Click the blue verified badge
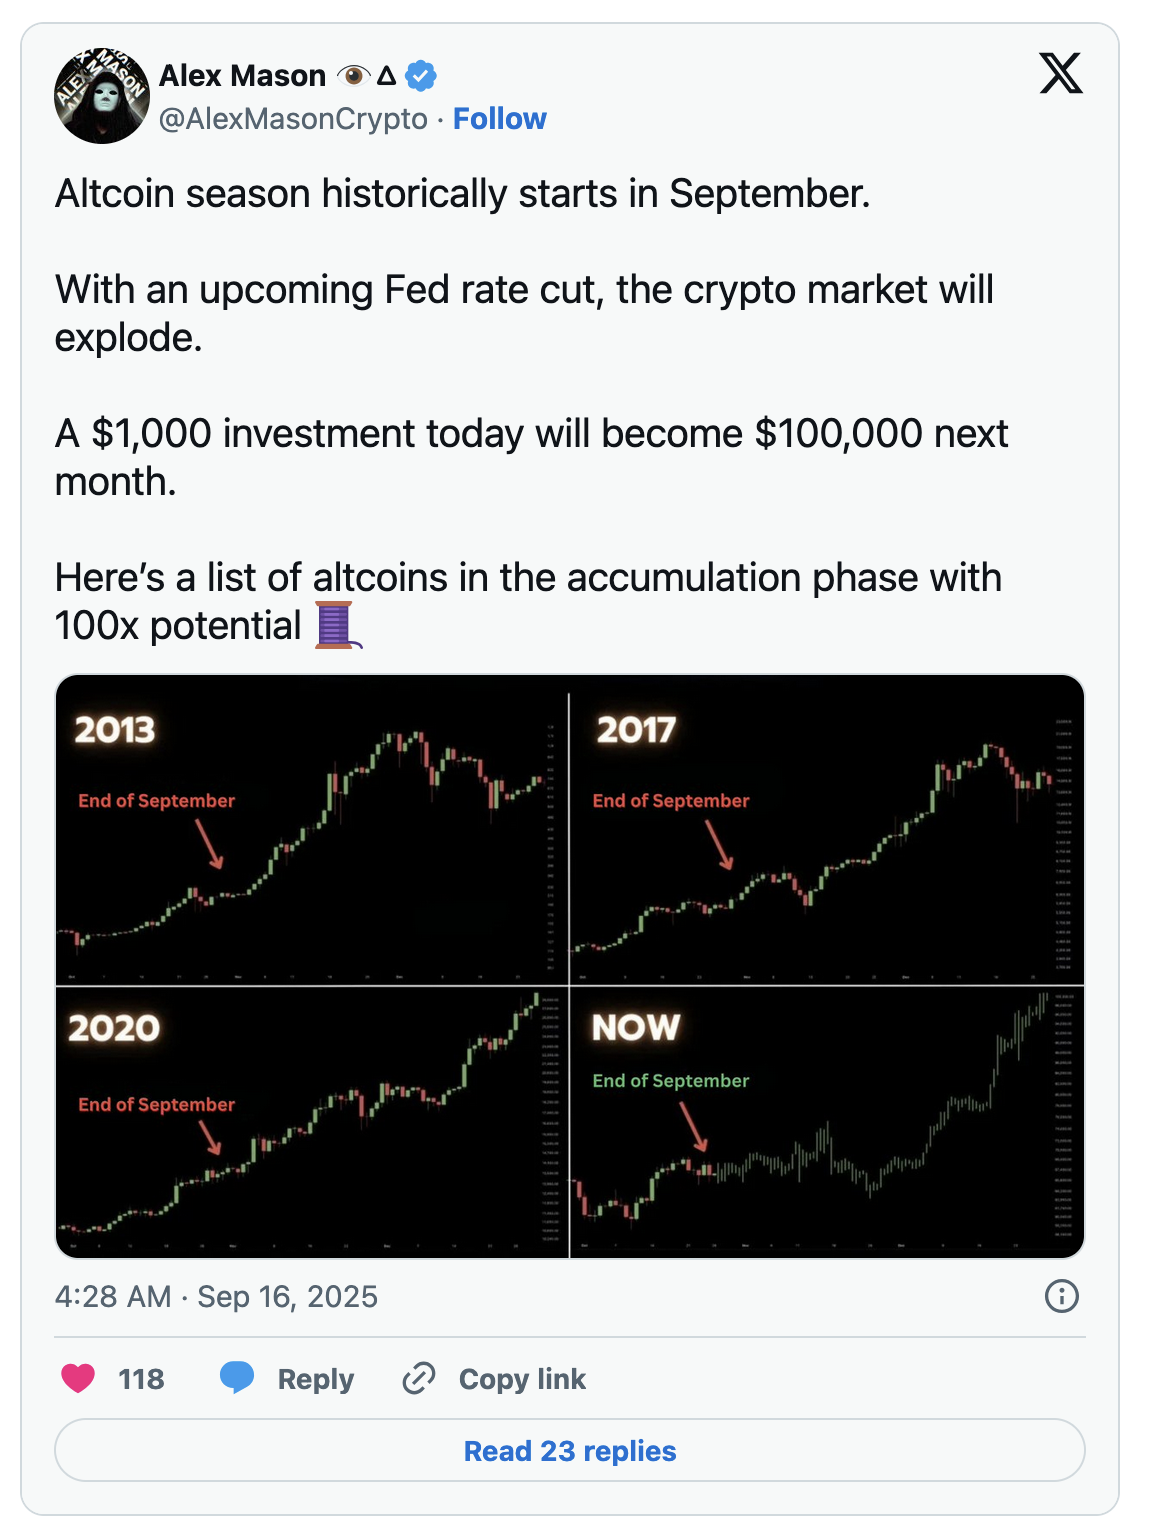1154x1530 pixels. pos(421,76)
